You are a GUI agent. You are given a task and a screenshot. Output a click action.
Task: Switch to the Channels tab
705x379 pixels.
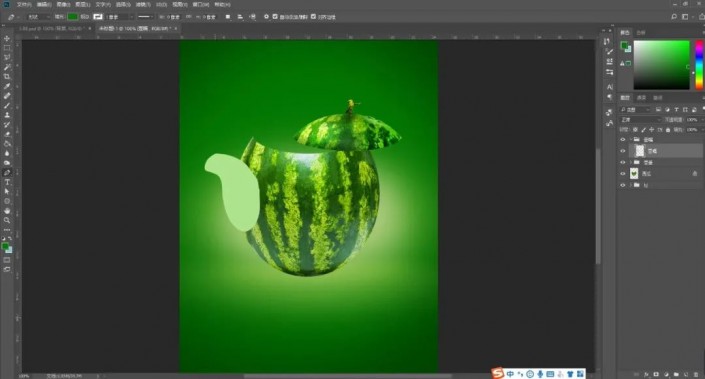641,98
